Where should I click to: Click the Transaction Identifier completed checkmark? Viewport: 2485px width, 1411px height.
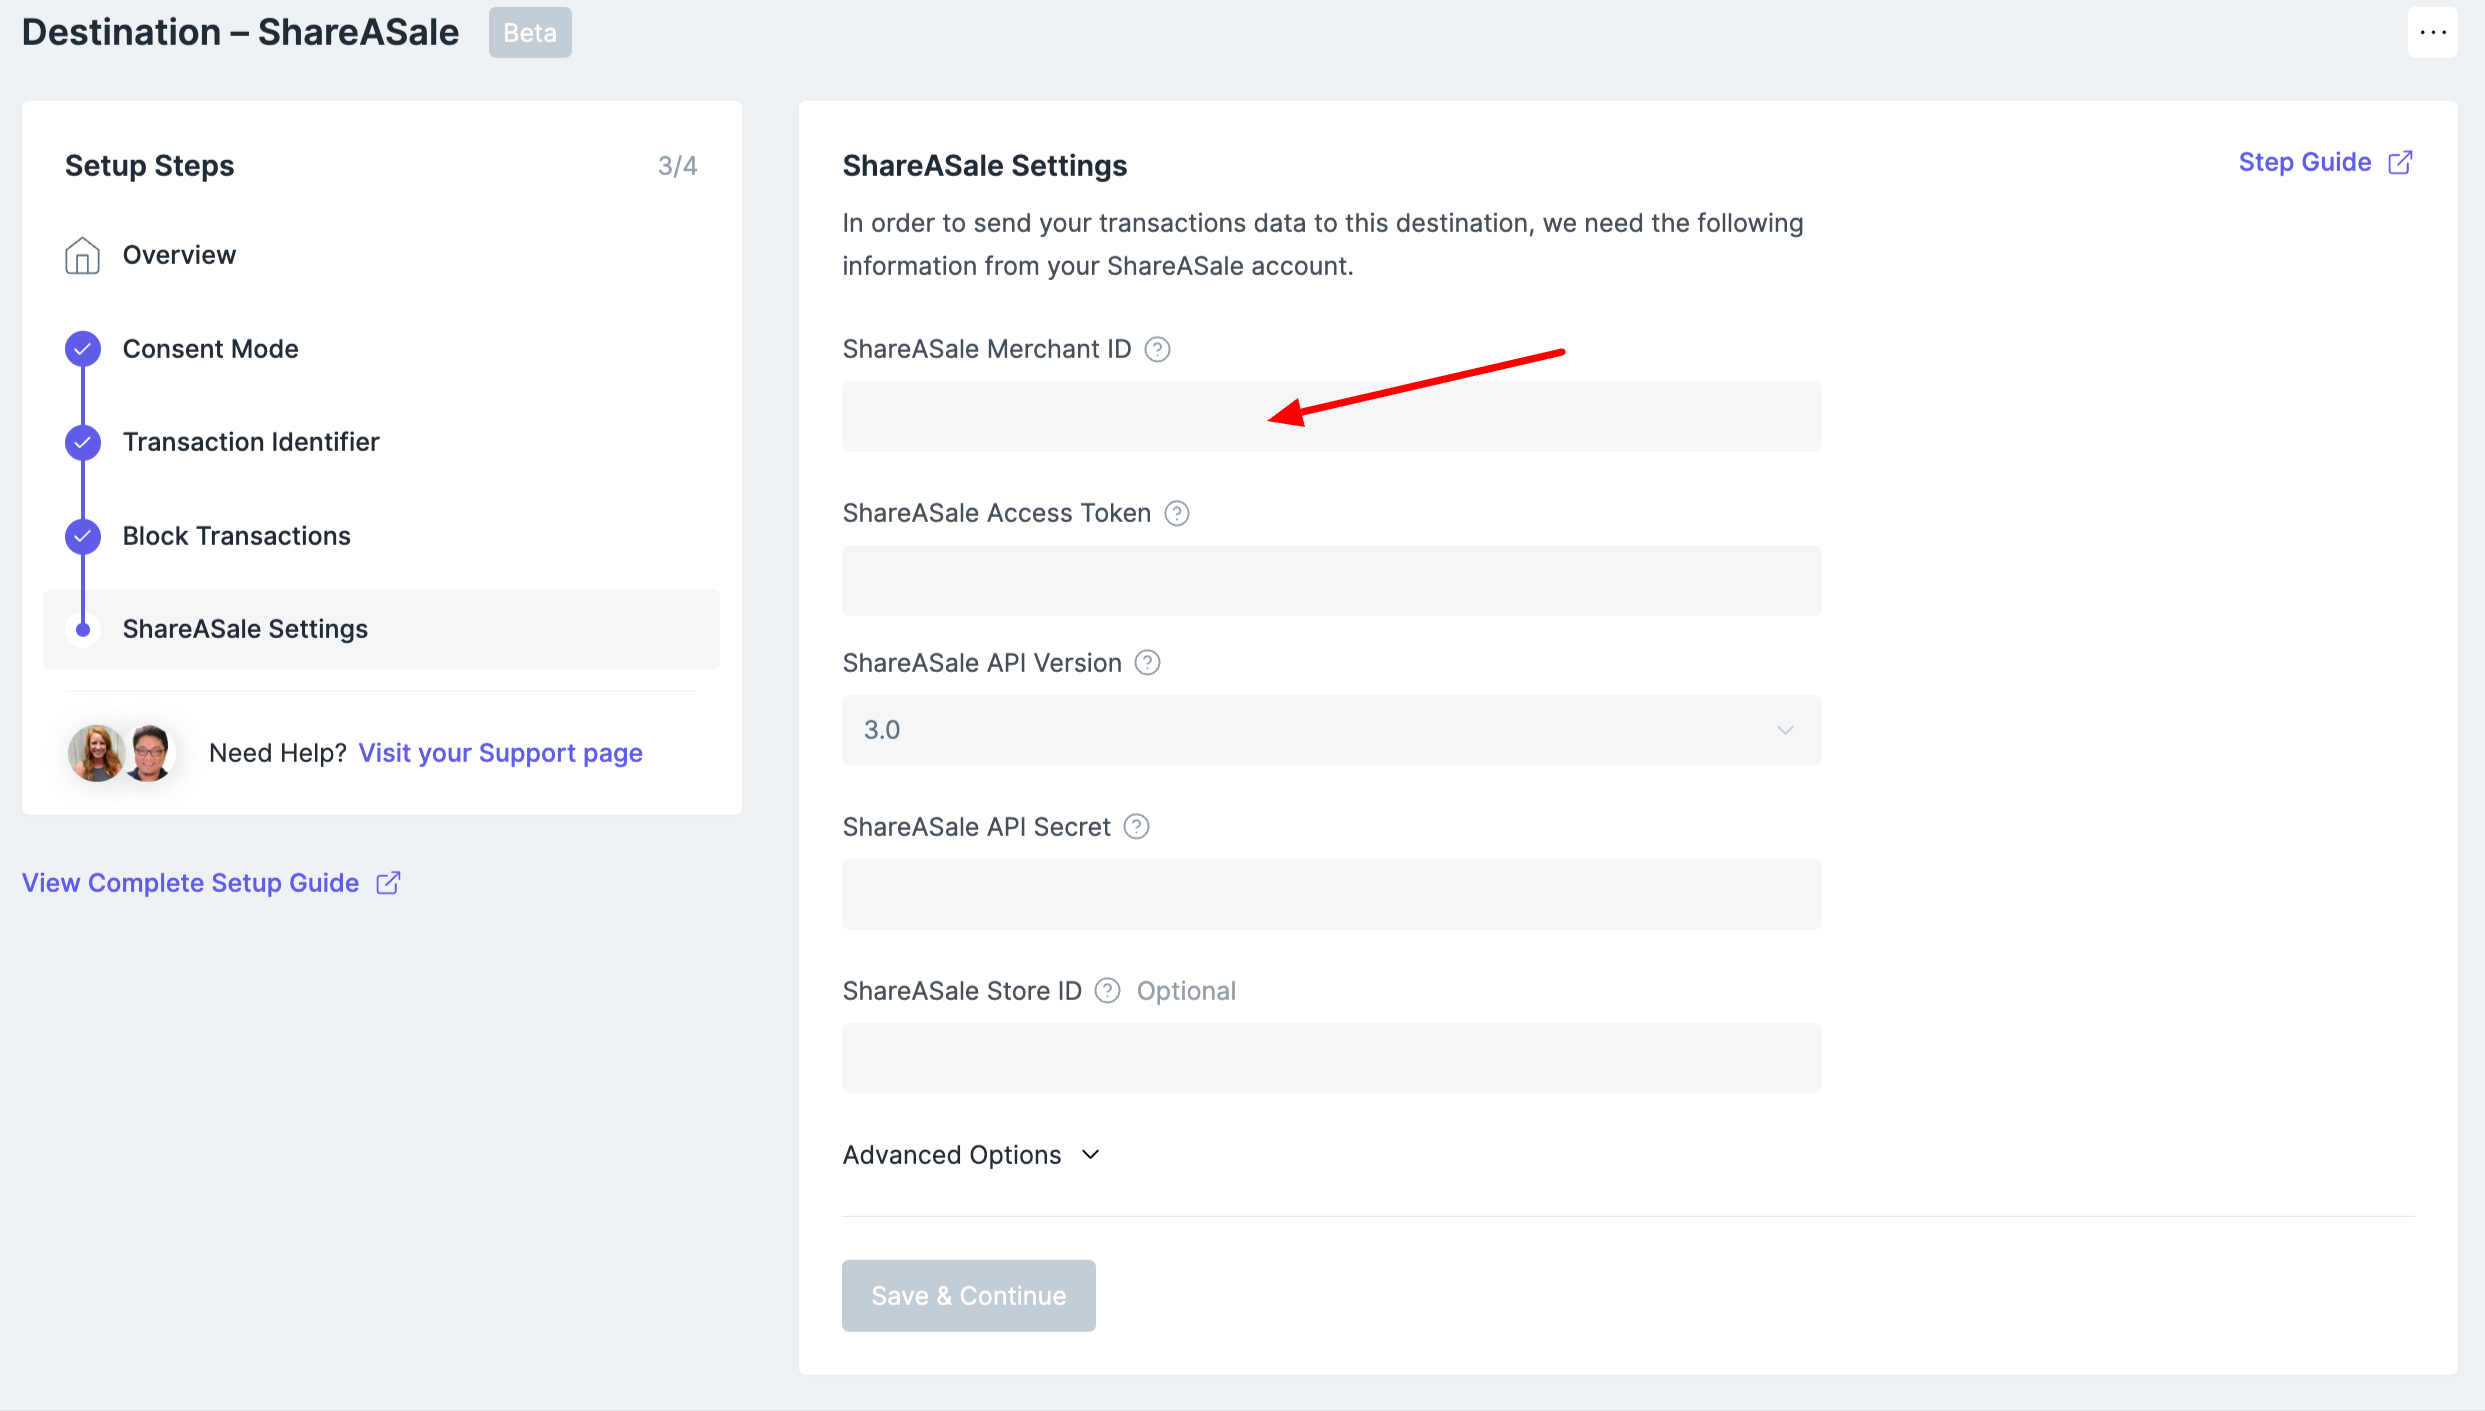coord(83,442)
